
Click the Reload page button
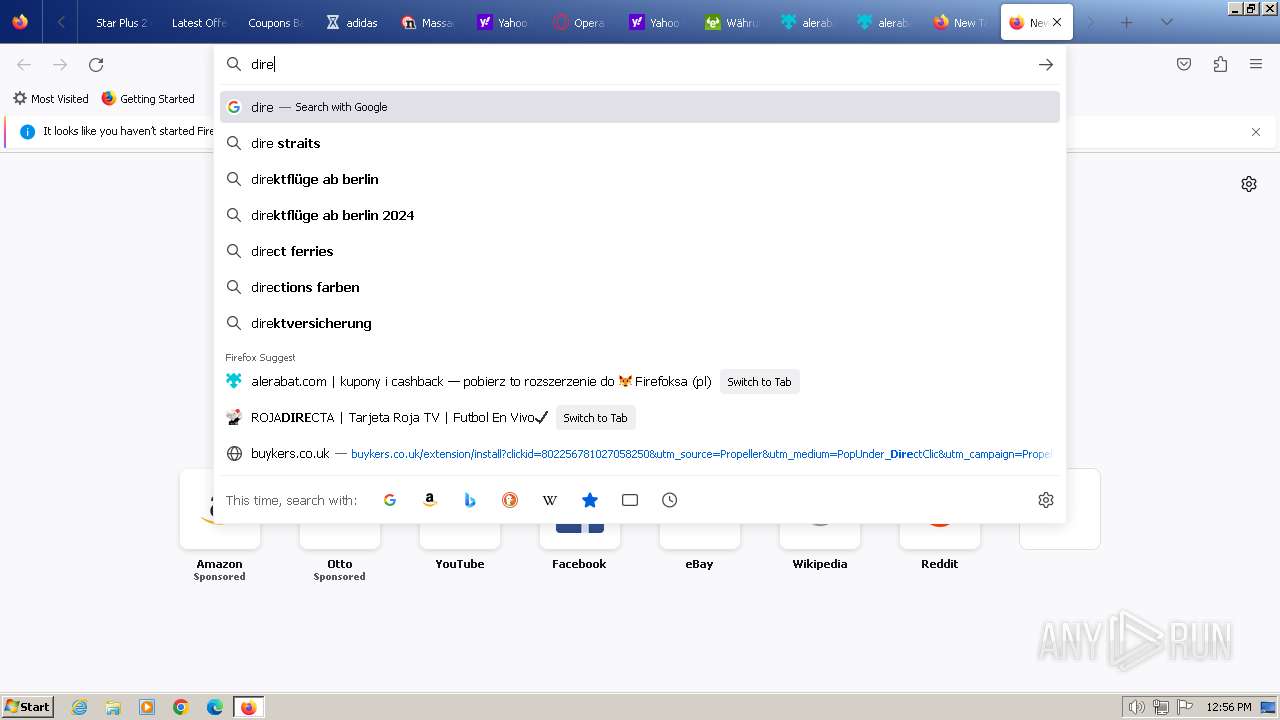[x=96, y=64]
